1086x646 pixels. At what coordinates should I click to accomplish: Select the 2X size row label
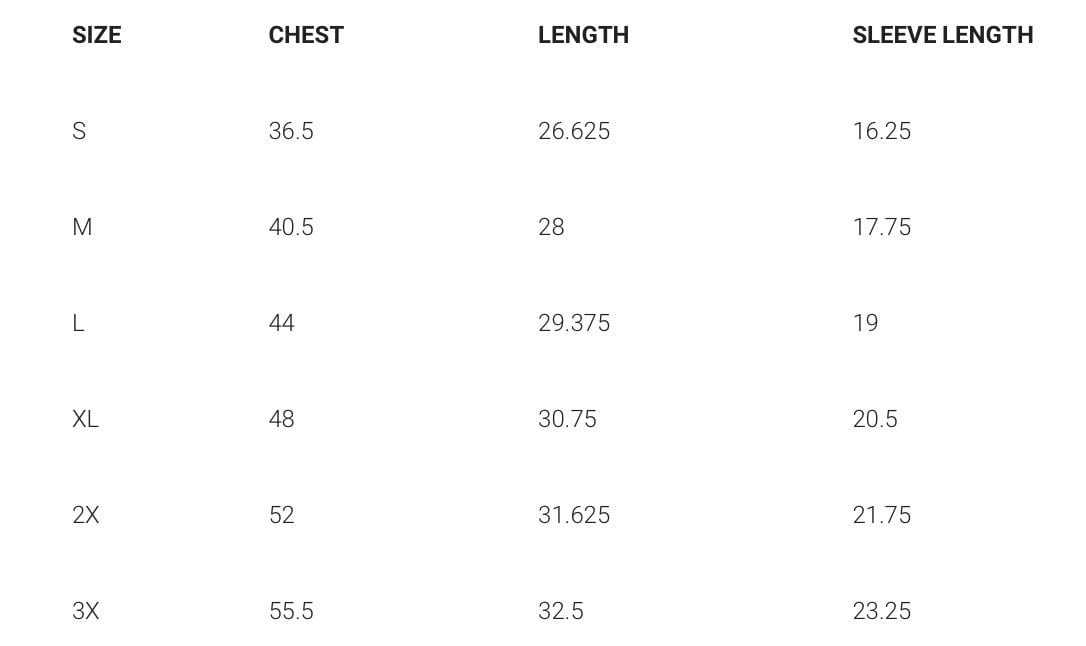point(86,515)
